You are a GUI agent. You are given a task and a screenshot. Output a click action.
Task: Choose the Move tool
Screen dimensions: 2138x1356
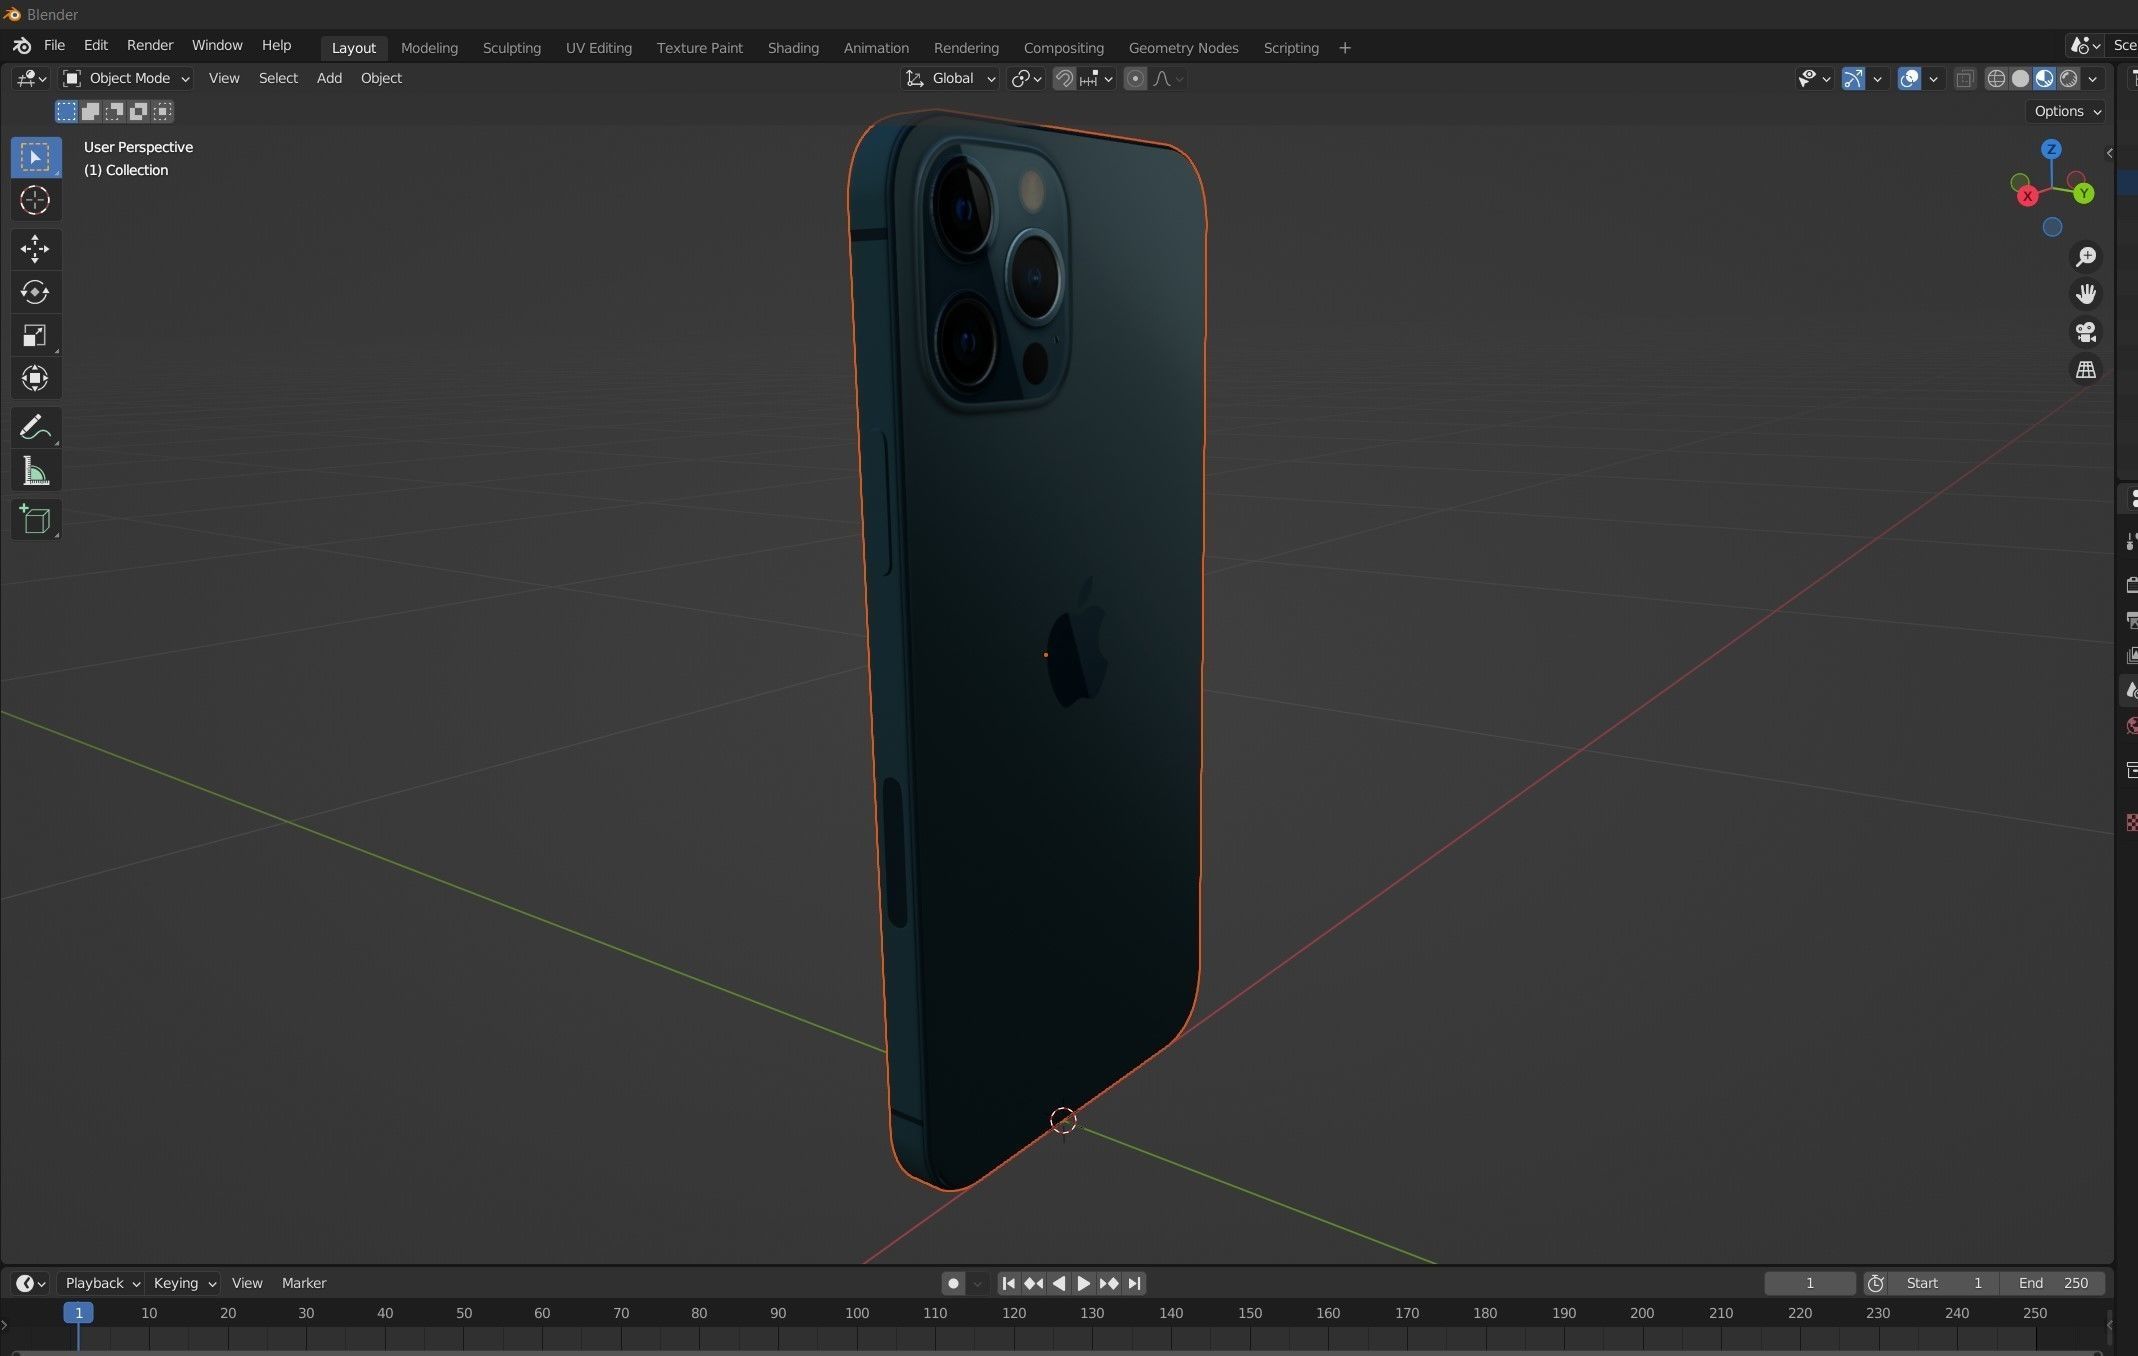pyautogui.click(x=35, y=248)
